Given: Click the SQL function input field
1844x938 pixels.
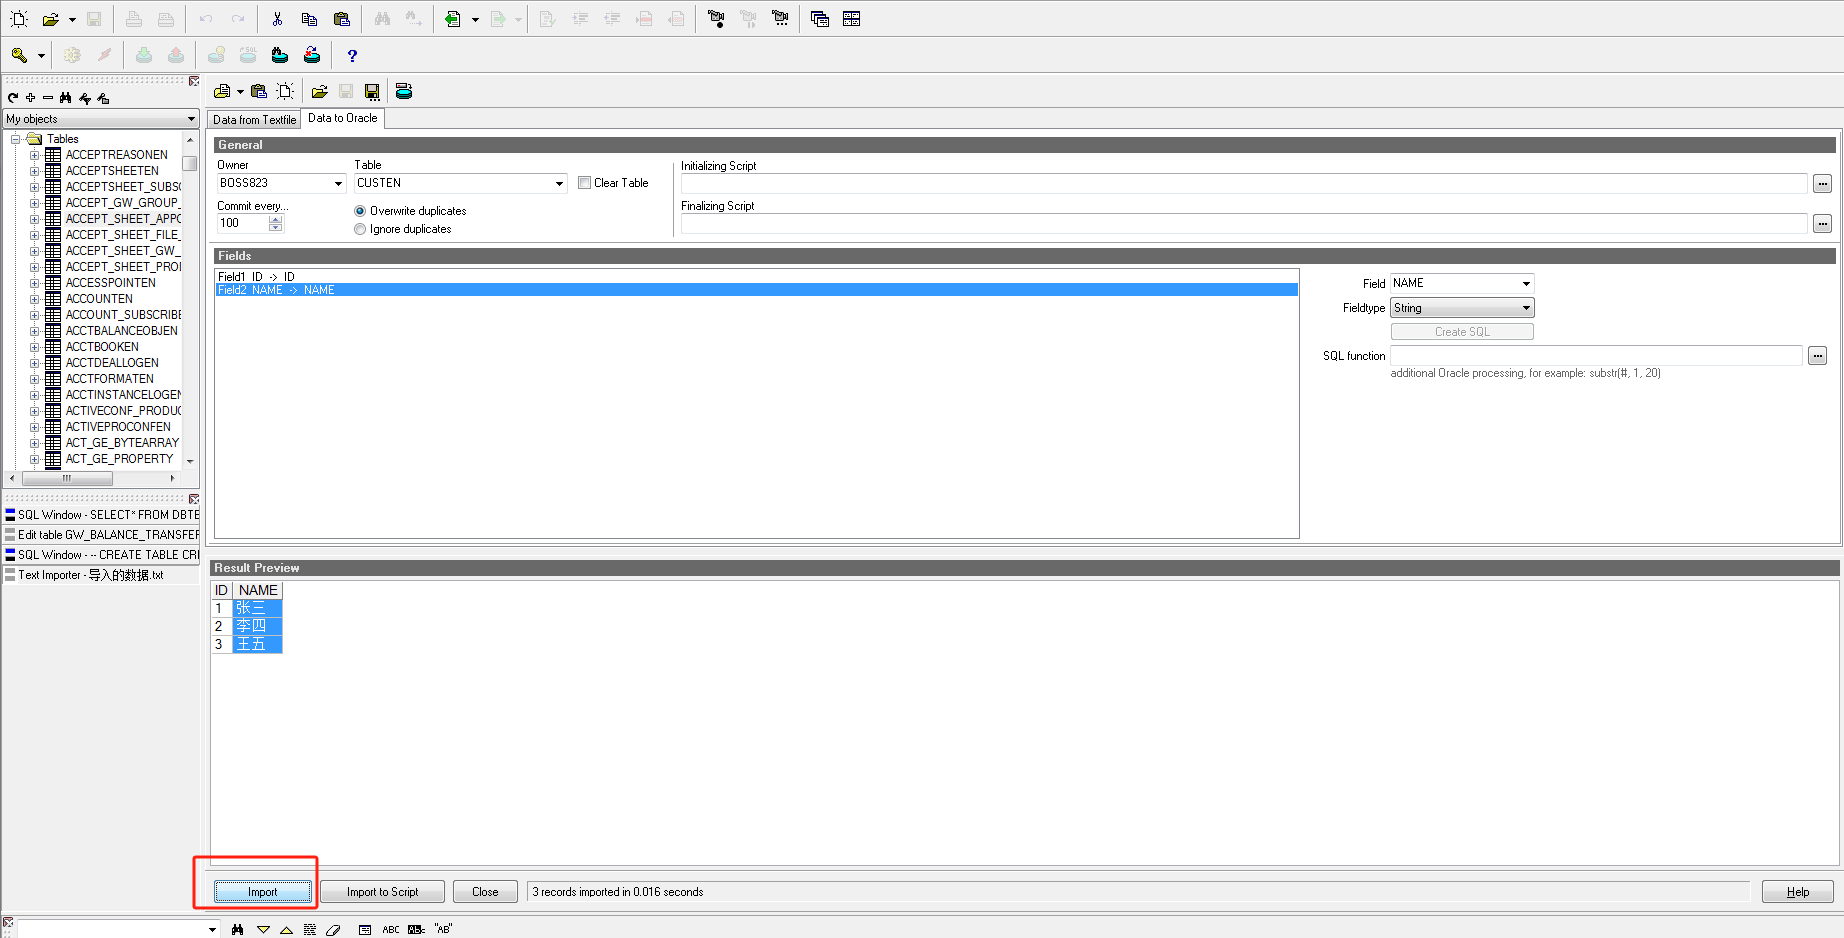Looking at the screenshot, I should click(x=1596, y=355).
